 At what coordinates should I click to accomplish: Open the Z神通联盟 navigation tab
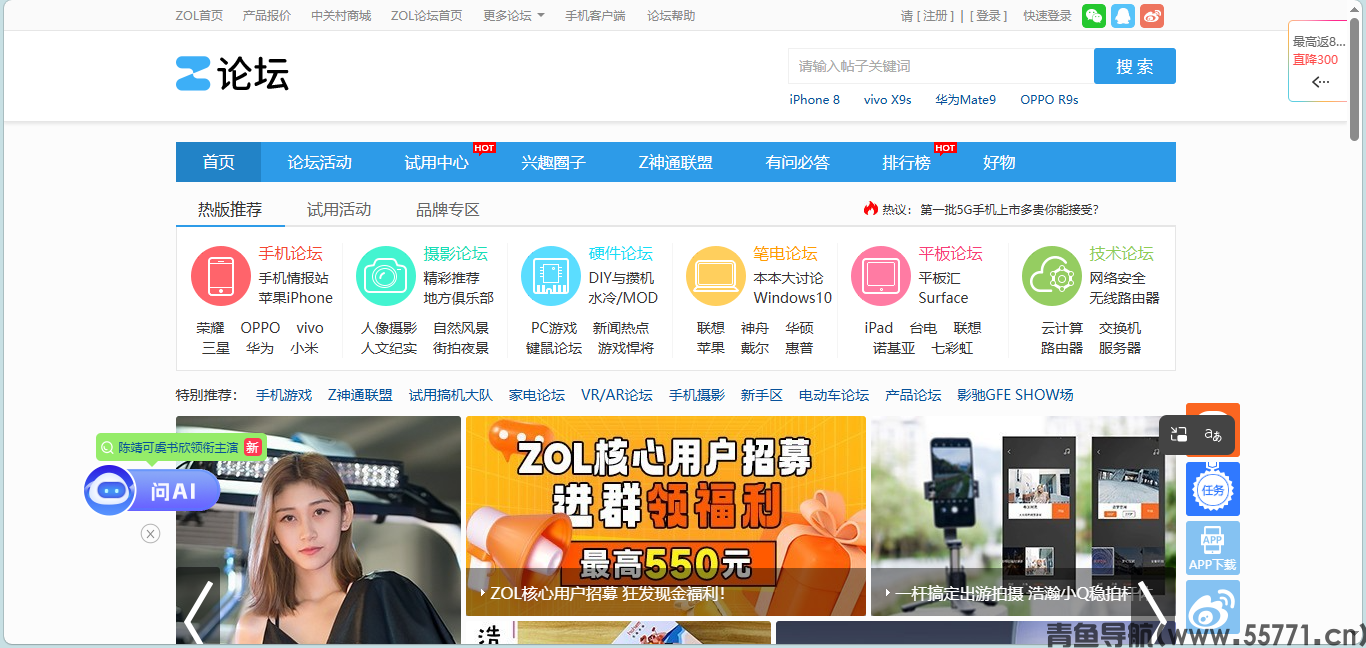pos(675,162)
